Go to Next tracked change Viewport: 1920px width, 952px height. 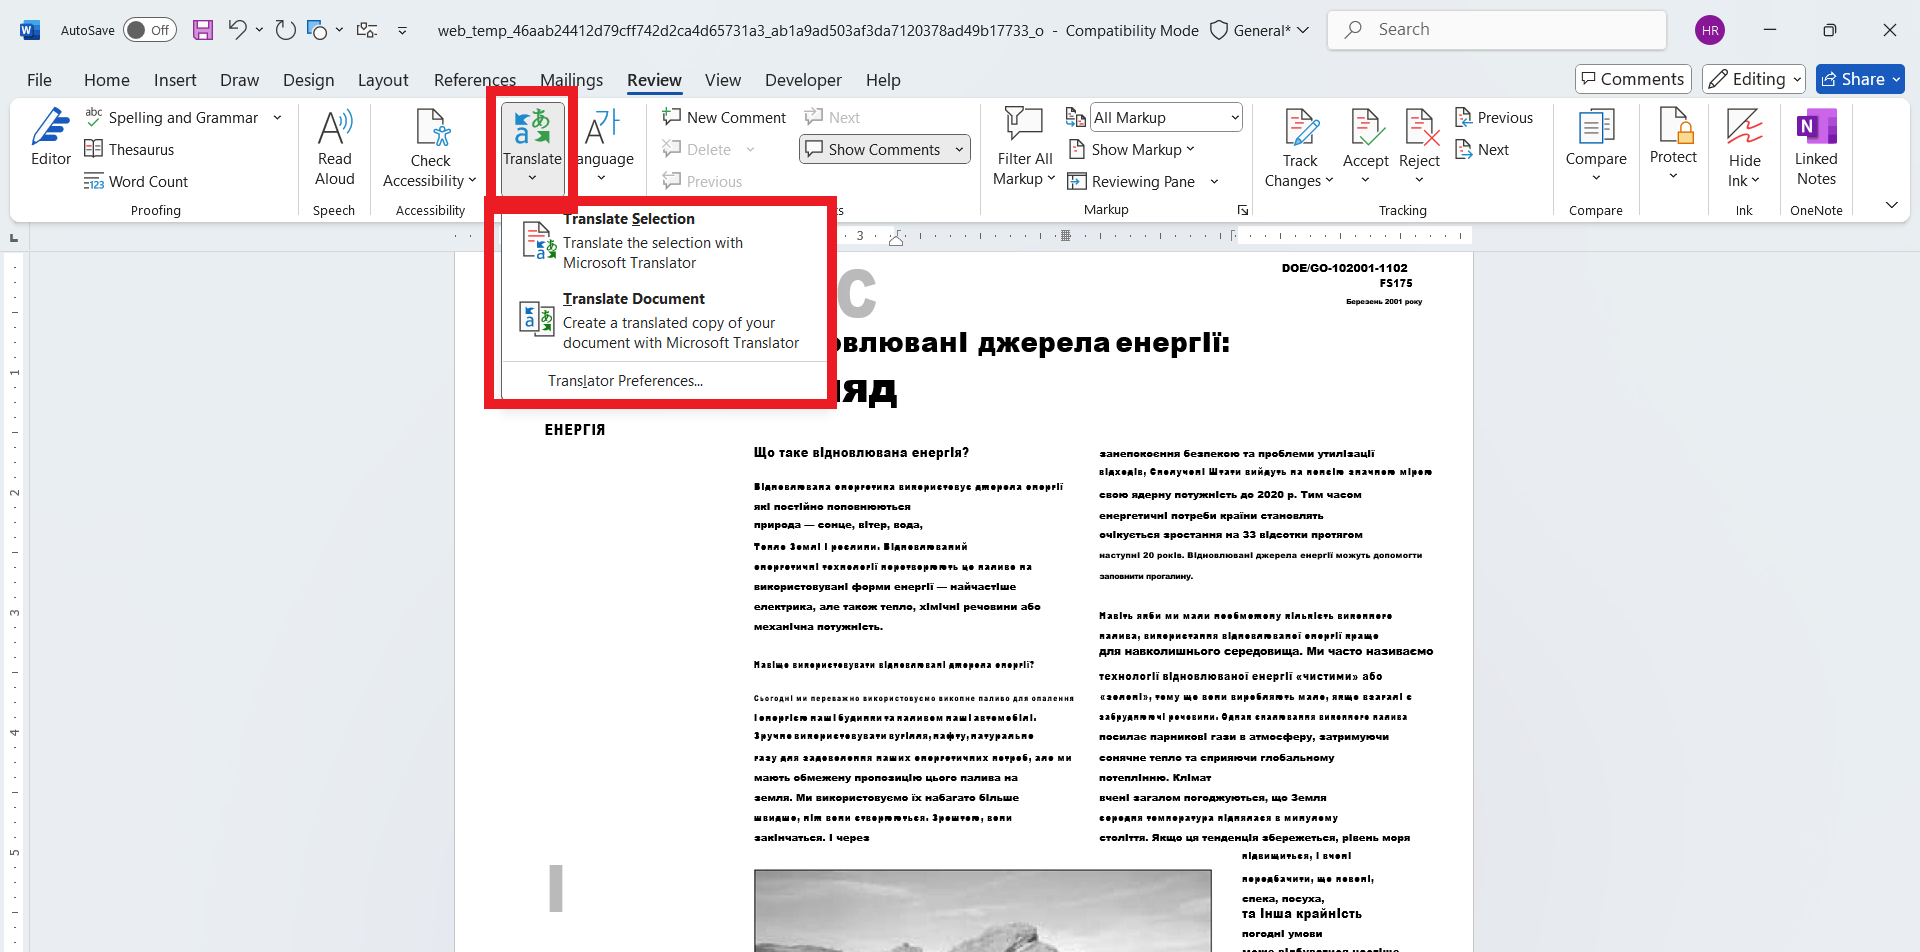[1482, 150]
